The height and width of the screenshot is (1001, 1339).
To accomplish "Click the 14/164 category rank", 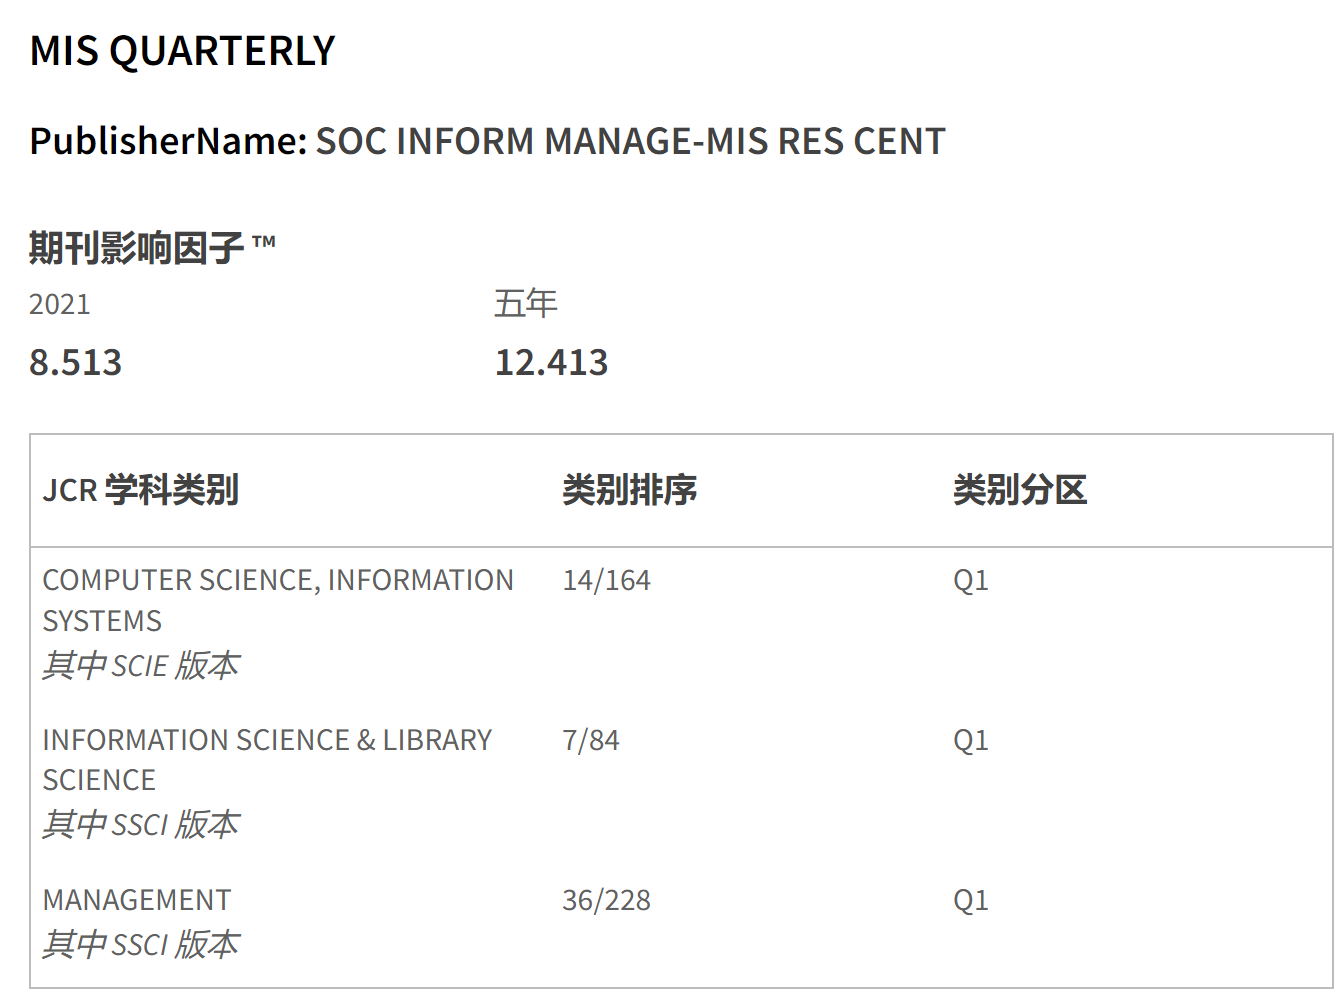I will tap(606, 580).
